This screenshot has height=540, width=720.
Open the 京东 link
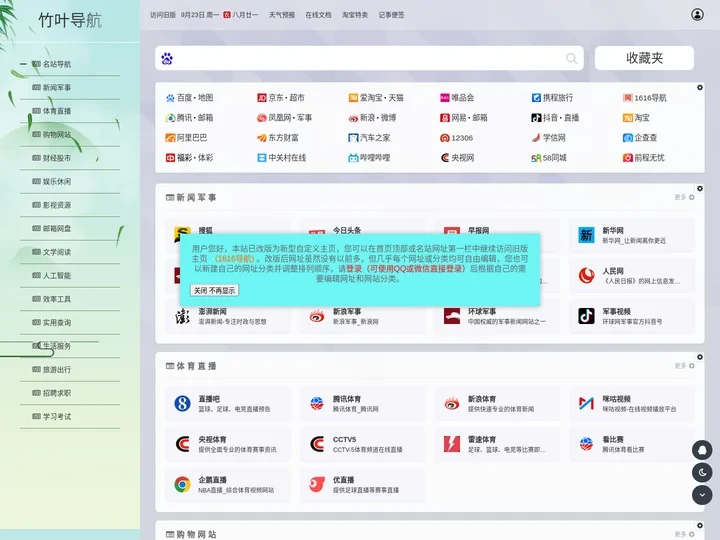point(276,97)
